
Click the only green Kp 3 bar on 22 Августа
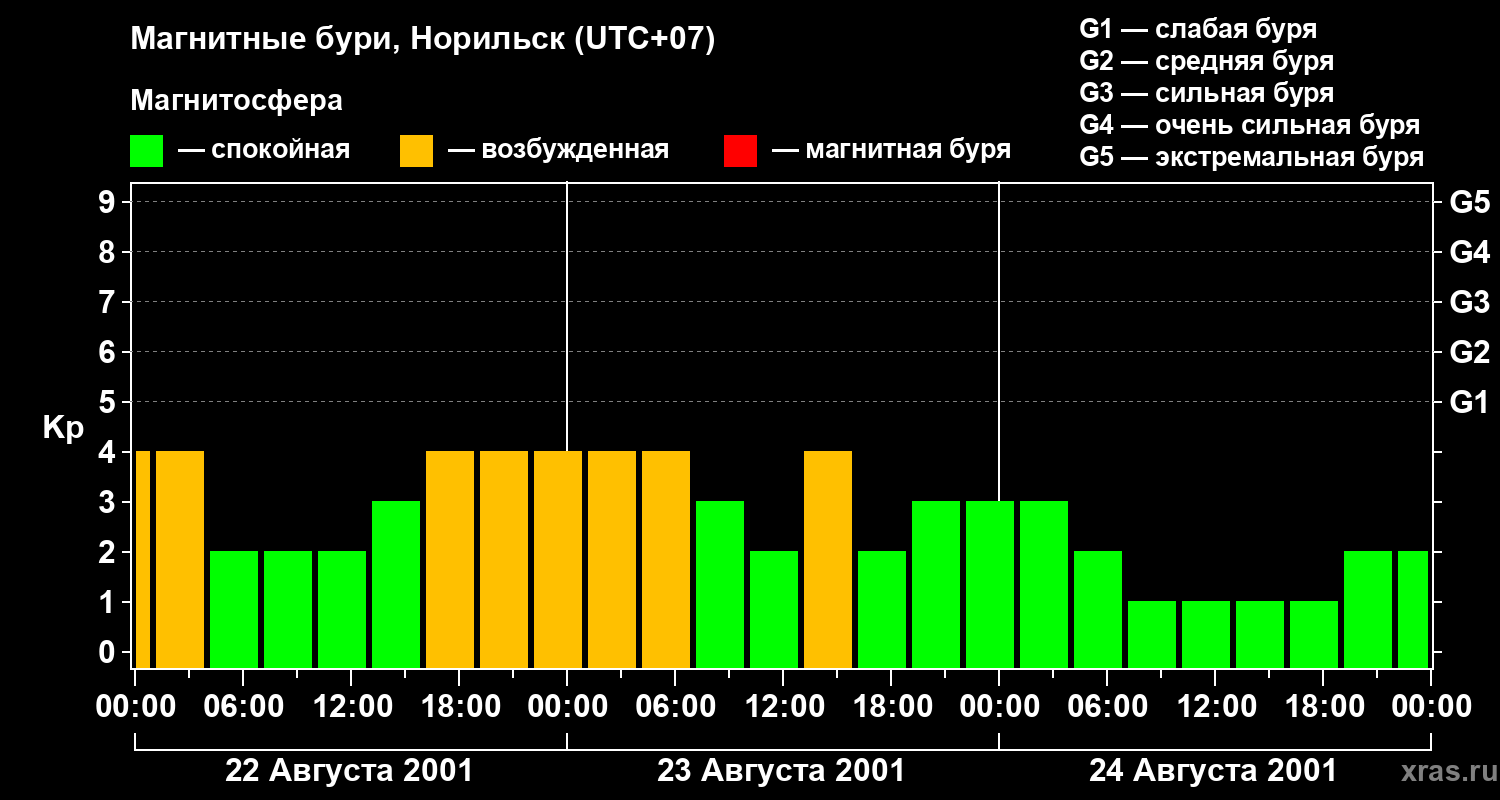coord(396,584)
